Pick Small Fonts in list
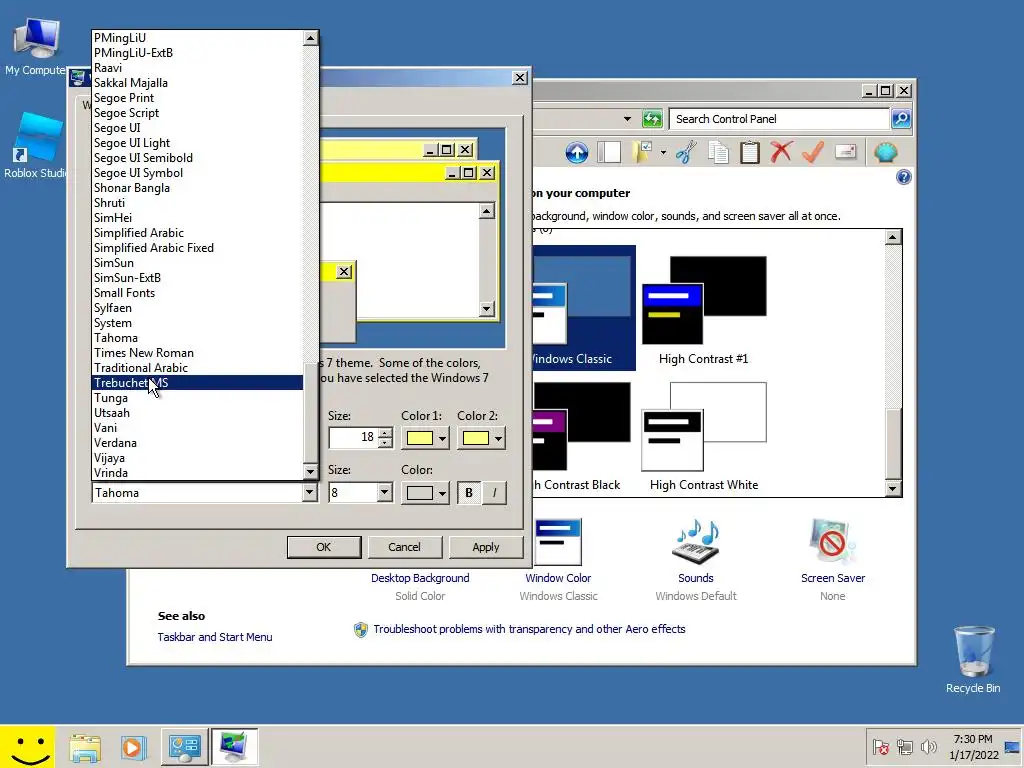 tap(197, 293)
